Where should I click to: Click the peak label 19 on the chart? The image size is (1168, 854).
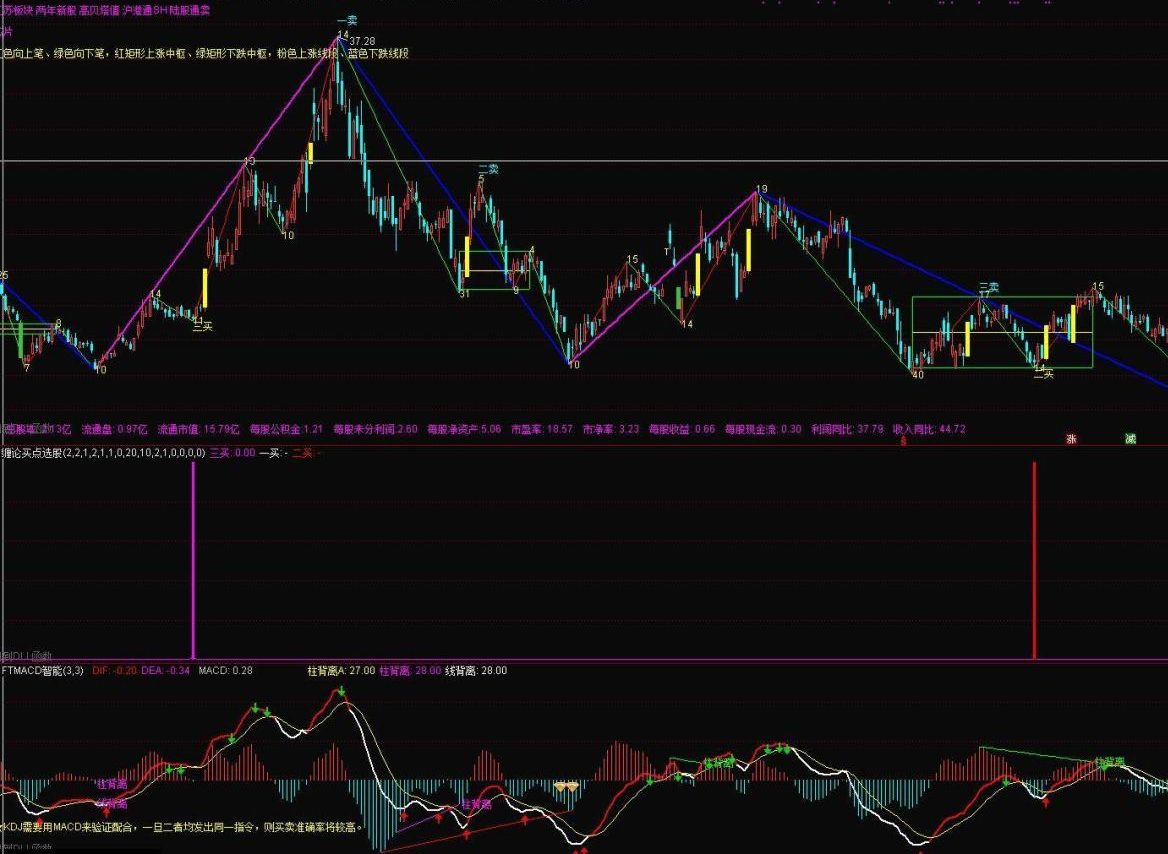(x=761, y=189)
